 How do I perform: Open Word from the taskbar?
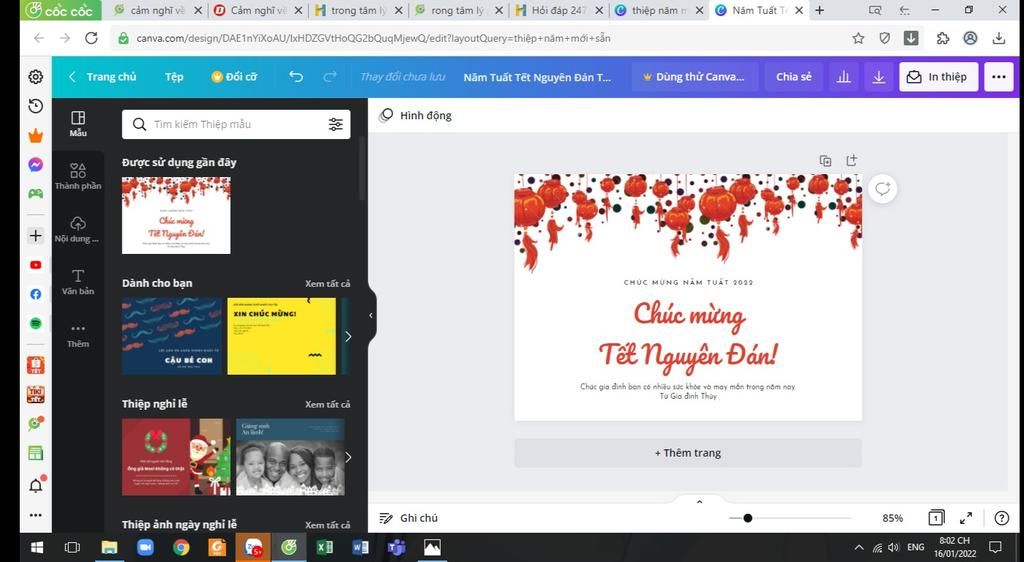click(360, 547)
